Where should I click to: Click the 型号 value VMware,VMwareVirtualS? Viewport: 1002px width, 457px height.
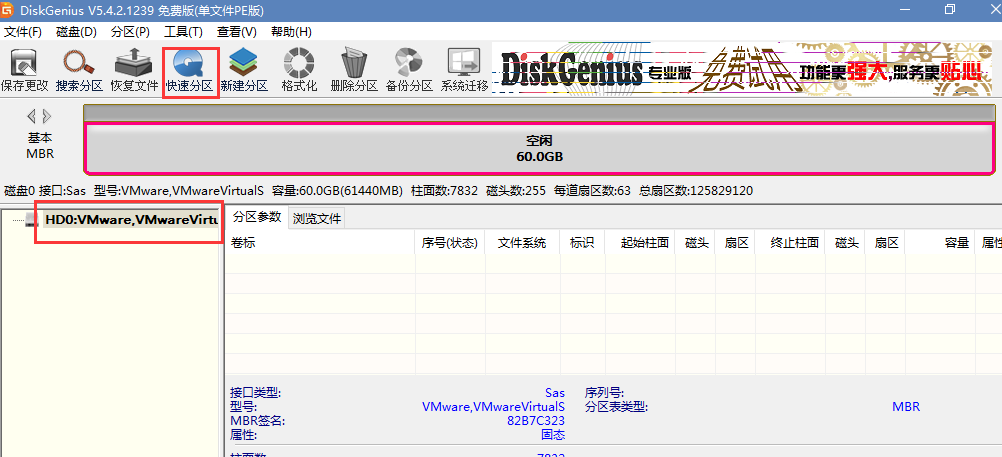[493, 407]
